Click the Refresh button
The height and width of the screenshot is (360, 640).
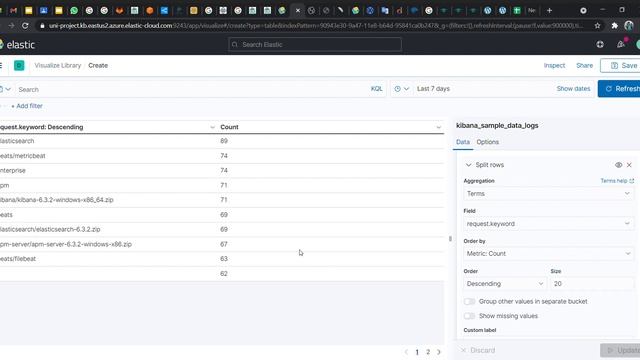[x=619, y=89]
